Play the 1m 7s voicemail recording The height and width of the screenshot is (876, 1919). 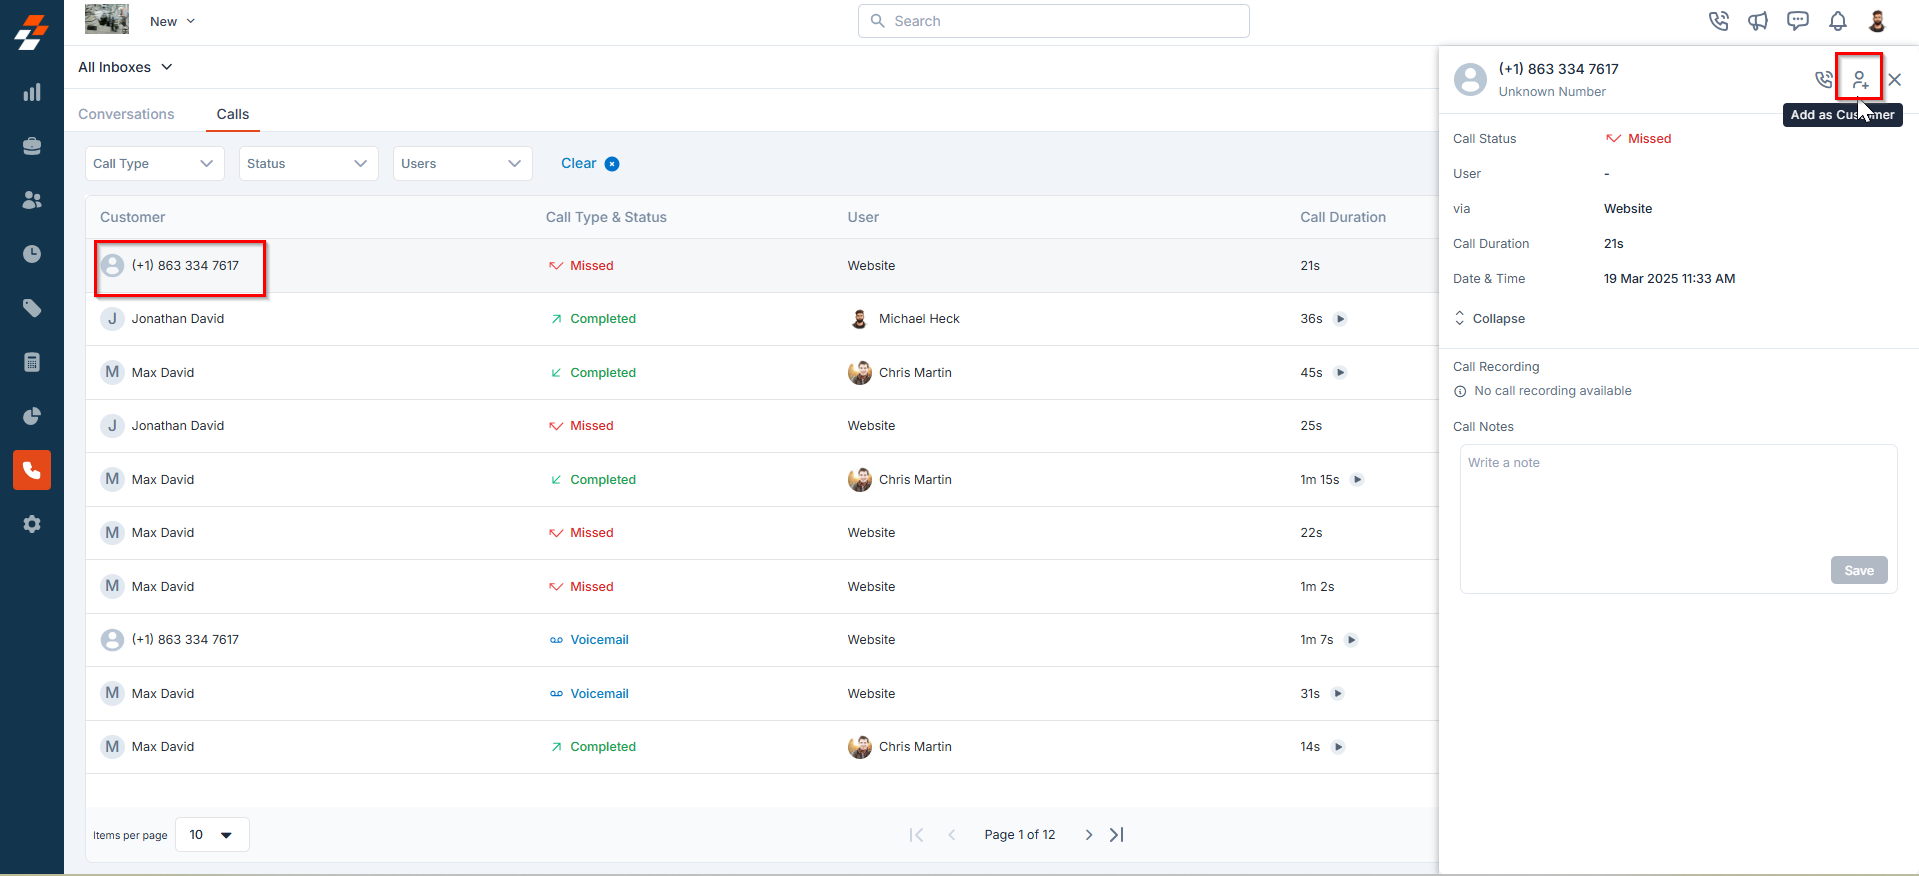tap(1351, 640)
